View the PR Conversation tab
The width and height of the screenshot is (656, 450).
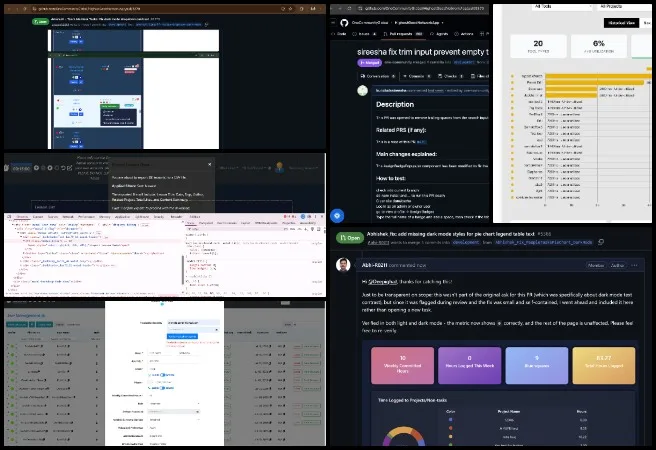pos(378,76)
